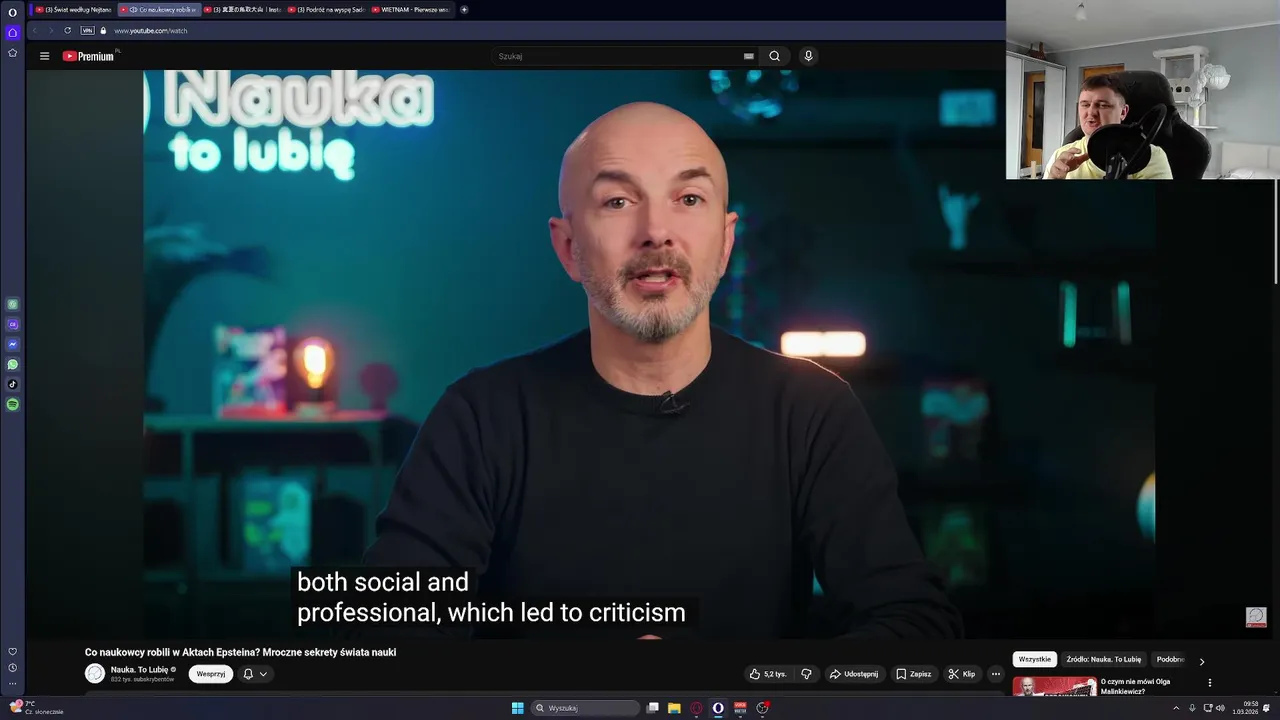Open the YouTube hamburger guide menu
Image resolution: width=1280 pixels, height=720 pixels.
click(x=44, y=56)
